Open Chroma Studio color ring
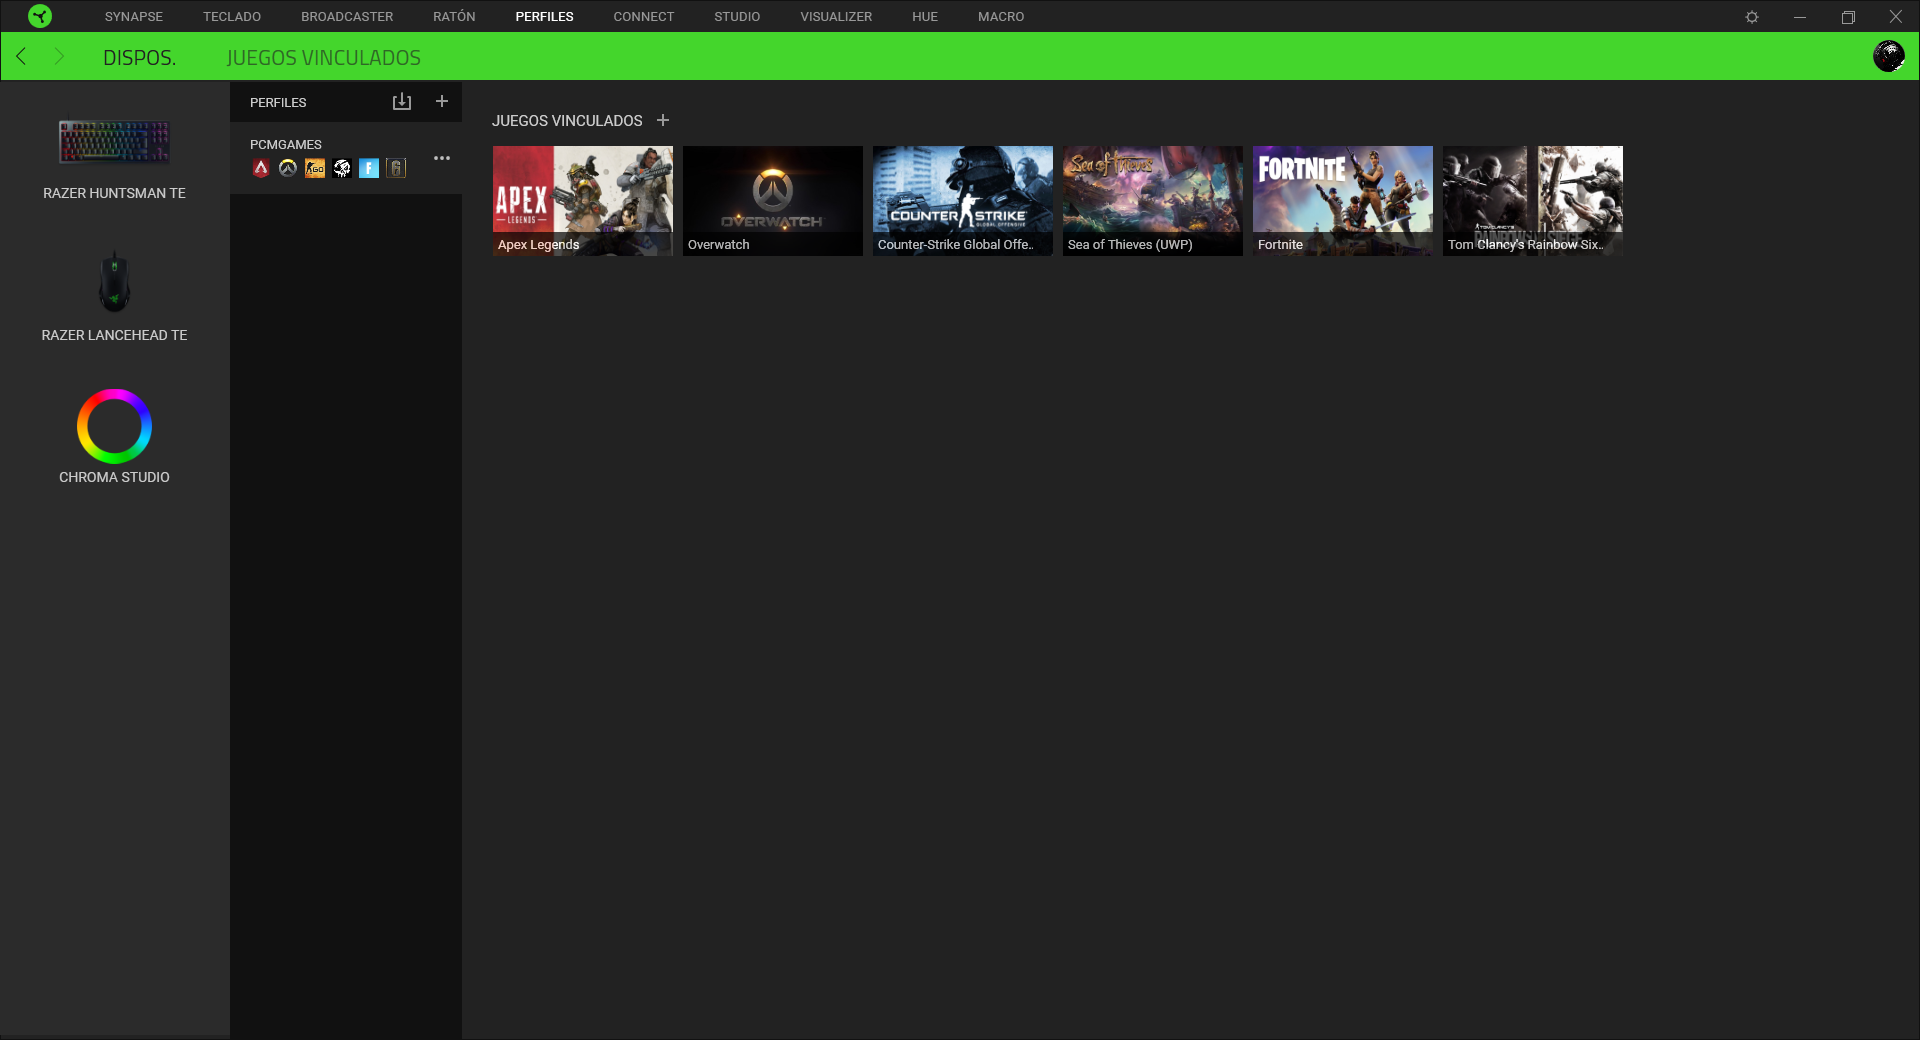 click(114, 426)
